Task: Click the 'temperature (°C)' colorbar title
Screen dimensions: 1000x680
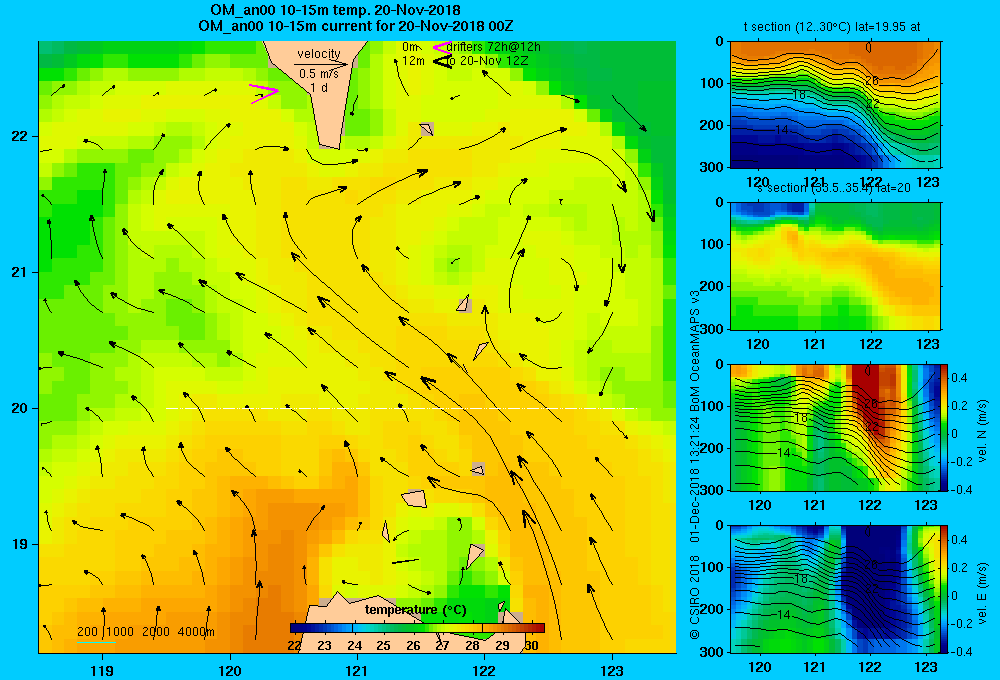Action: point(416,610)
